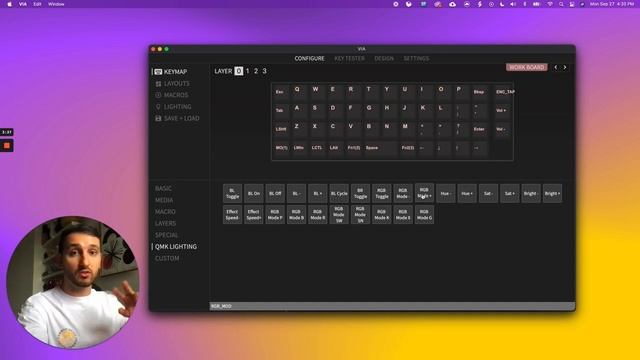This screenshot has width=640, height=360.
Task: Choose the Bright + keycode
Action: tap(552, 193)
